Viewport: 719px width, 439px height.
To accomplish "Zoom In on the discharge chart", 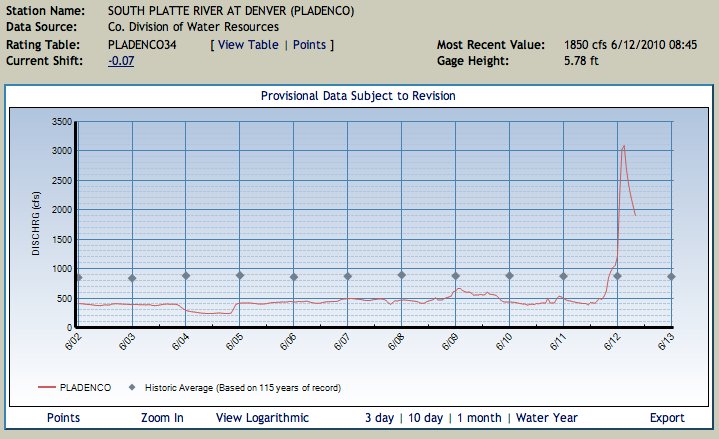I will click(162, 418).
